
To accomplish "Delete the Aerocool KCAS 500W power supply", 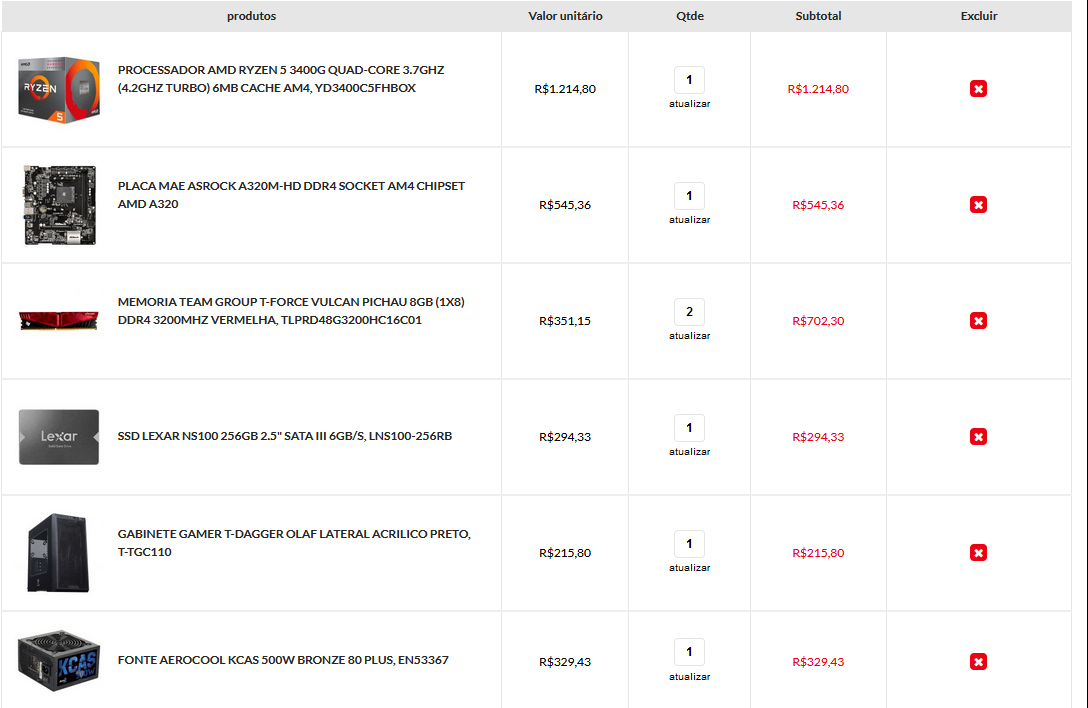I will tap(978, 661).
